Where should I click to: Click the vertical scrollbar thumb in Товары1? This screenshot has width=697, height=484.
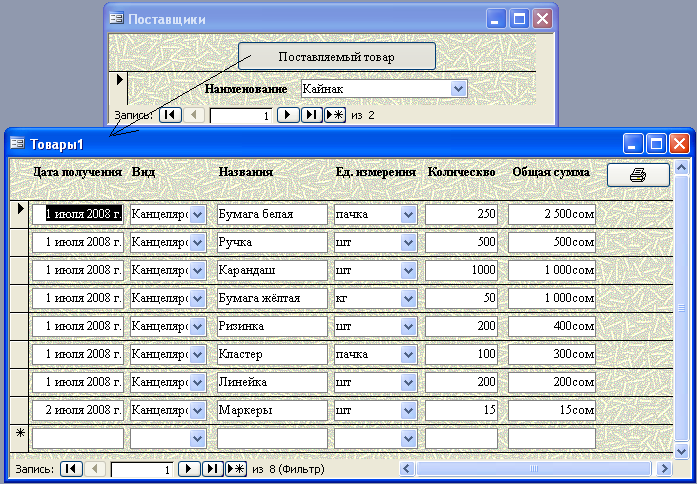(681, 308)
